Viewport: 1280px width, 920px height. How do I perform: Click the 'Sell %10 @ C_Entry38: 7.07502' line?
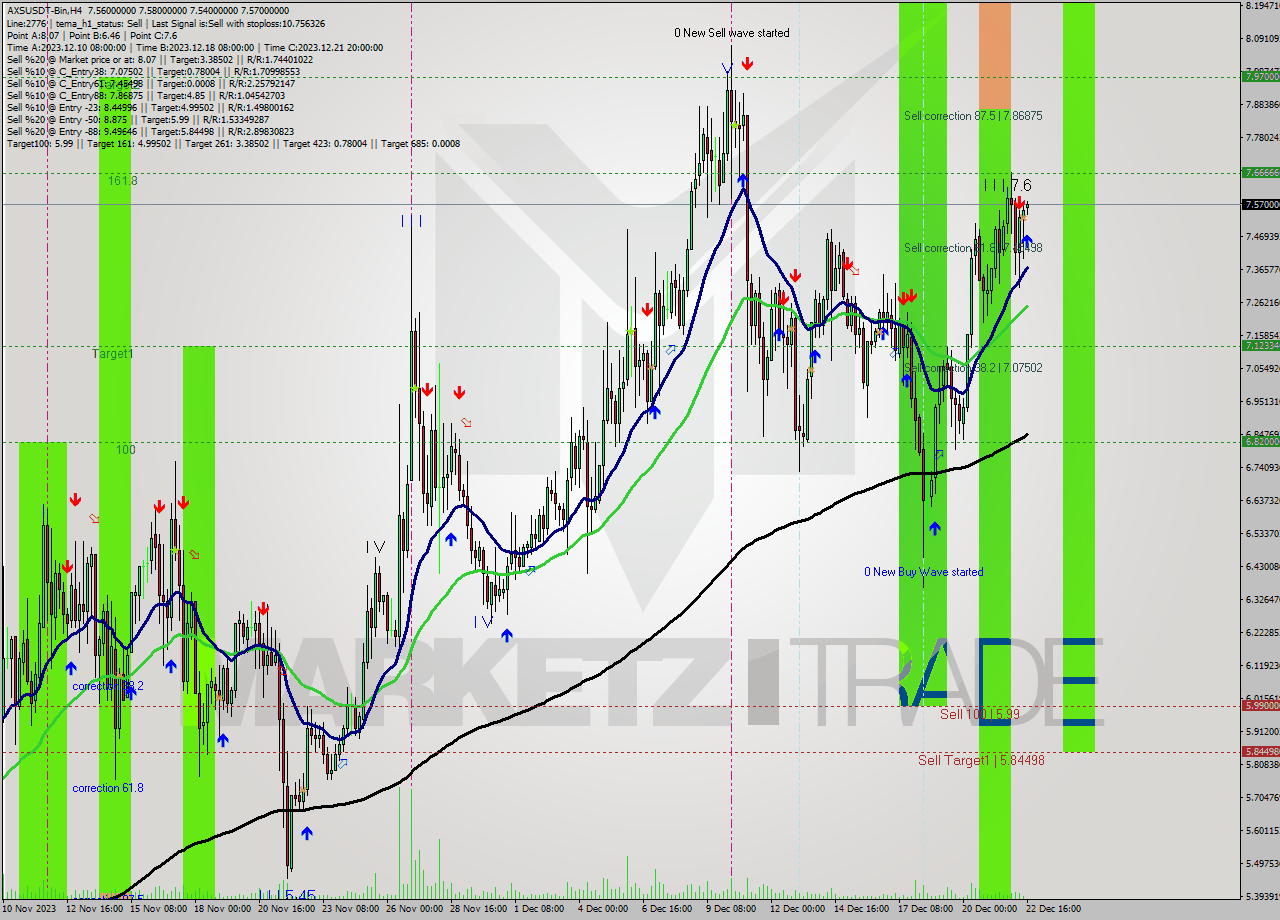point(151,71)
